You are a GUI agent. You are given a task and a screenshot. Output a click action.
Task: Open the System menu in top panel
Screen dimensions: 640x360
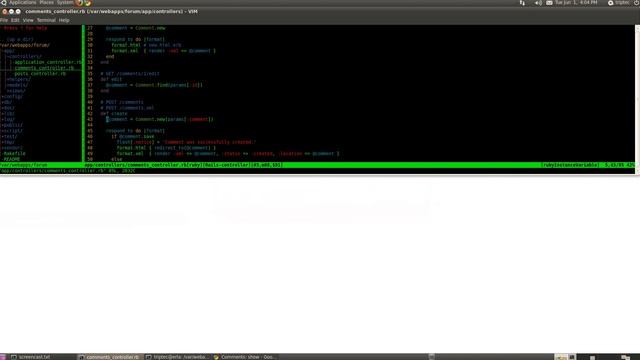[x=65, y=2]
